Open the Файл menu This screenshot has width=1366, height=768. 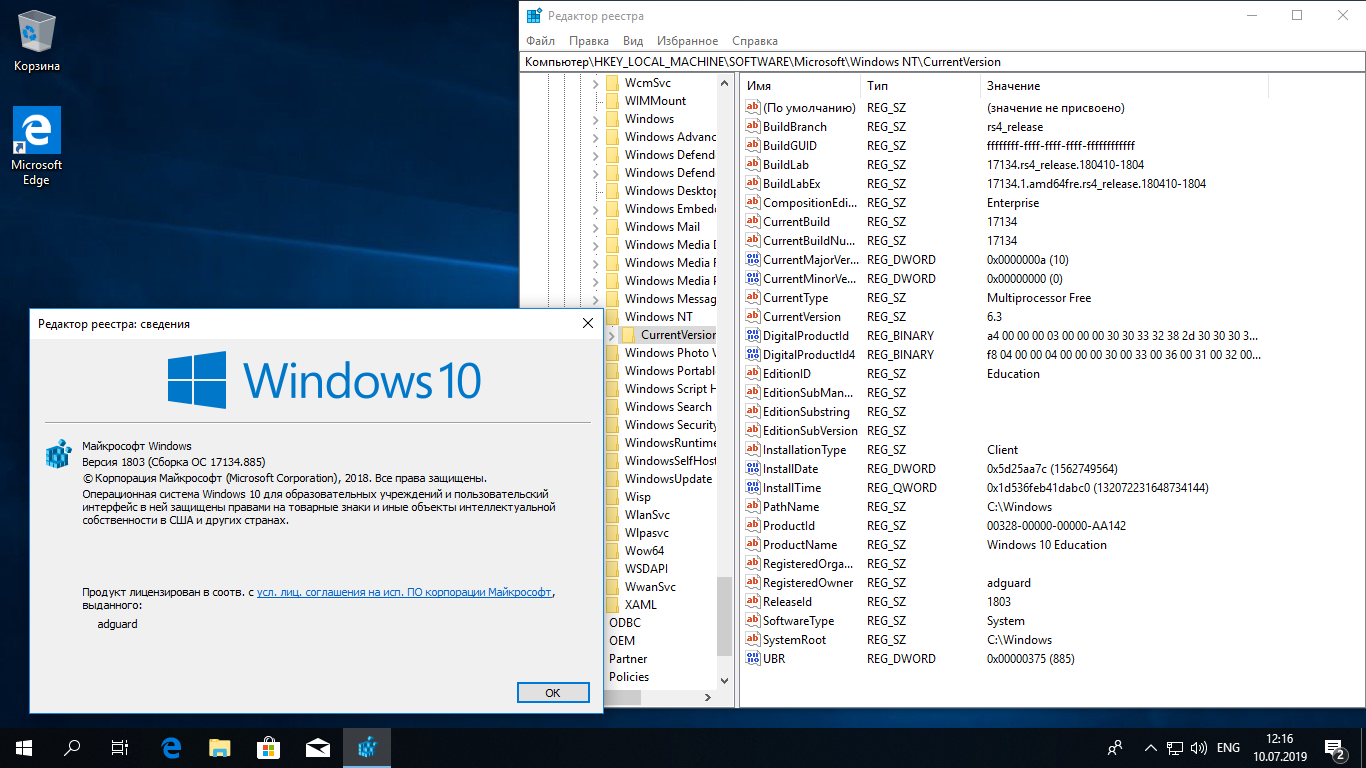pyautogui.click(x=540, y=41)
